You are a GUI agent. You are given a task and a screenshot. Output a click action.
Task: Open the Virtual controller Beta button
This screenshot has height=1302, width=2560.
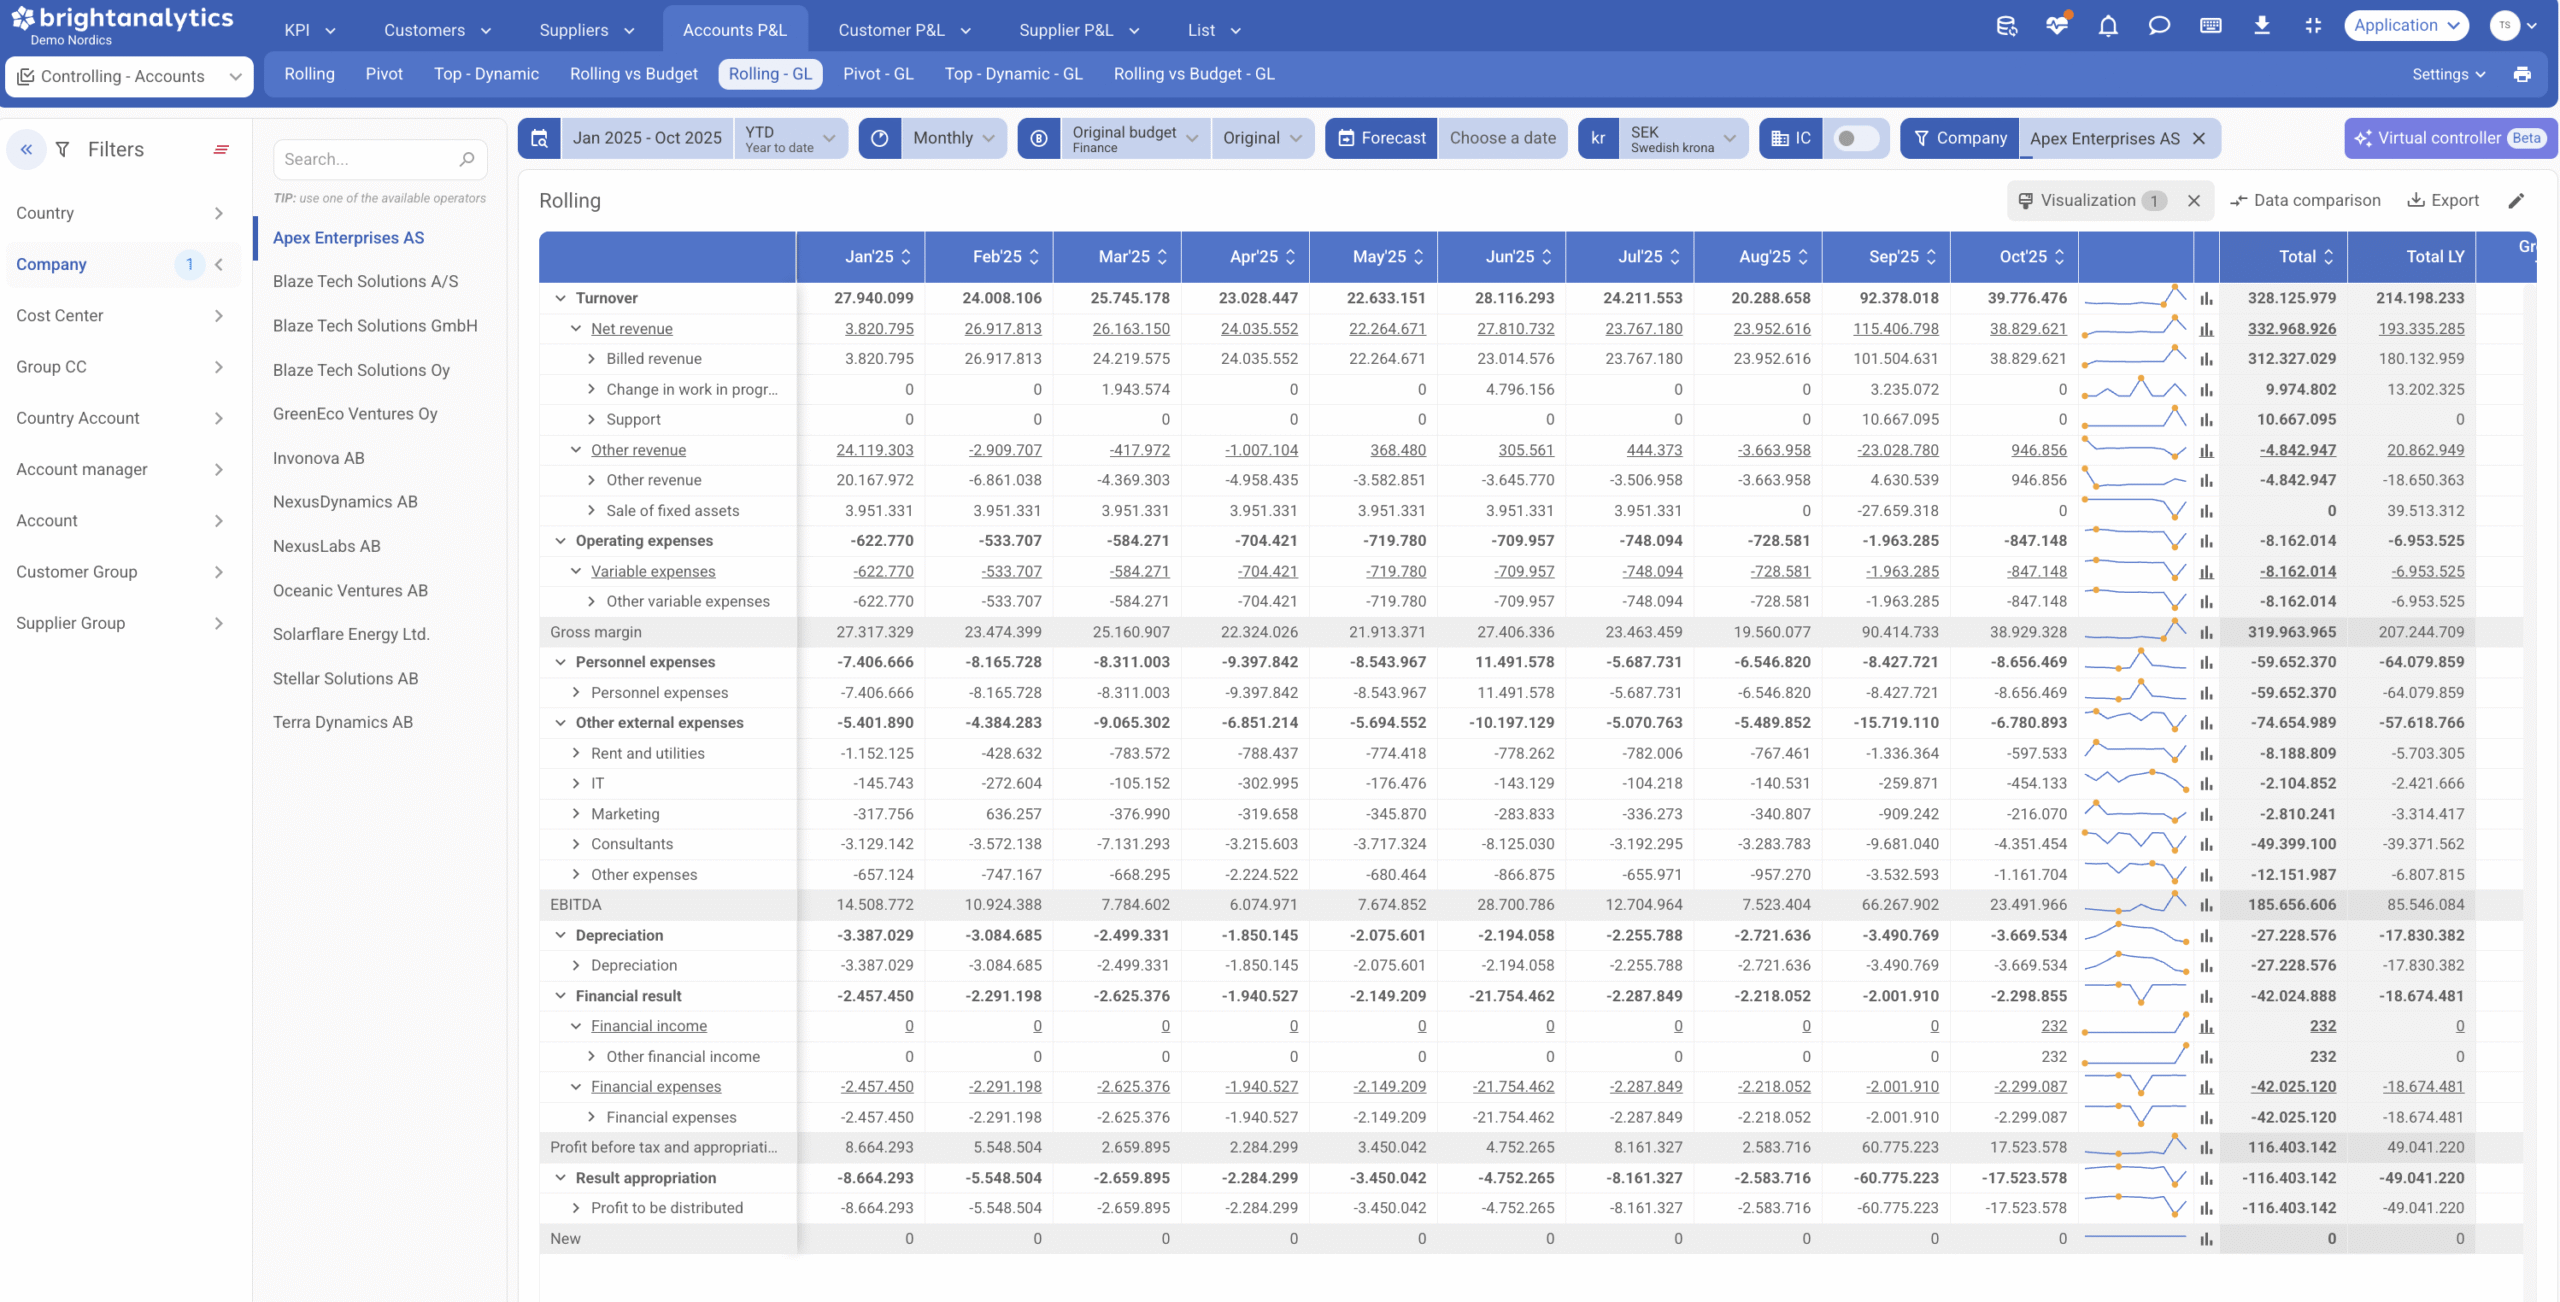[x=2450, y=138]
